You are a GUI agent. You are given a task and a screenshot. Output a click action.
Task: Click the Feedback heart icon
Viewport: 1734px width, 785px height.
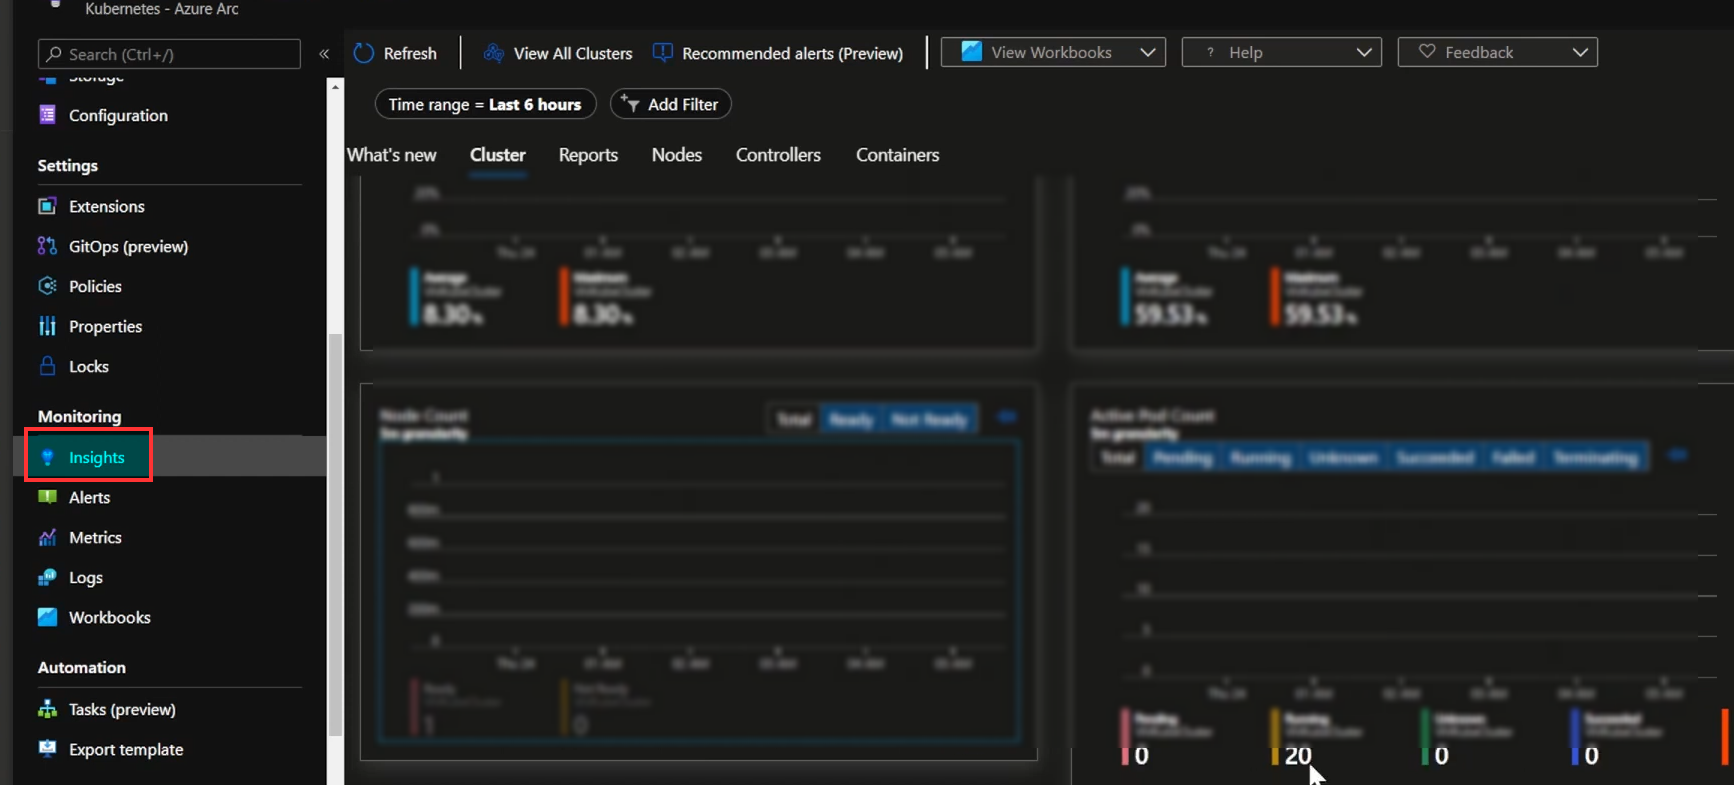[1427, 52]
